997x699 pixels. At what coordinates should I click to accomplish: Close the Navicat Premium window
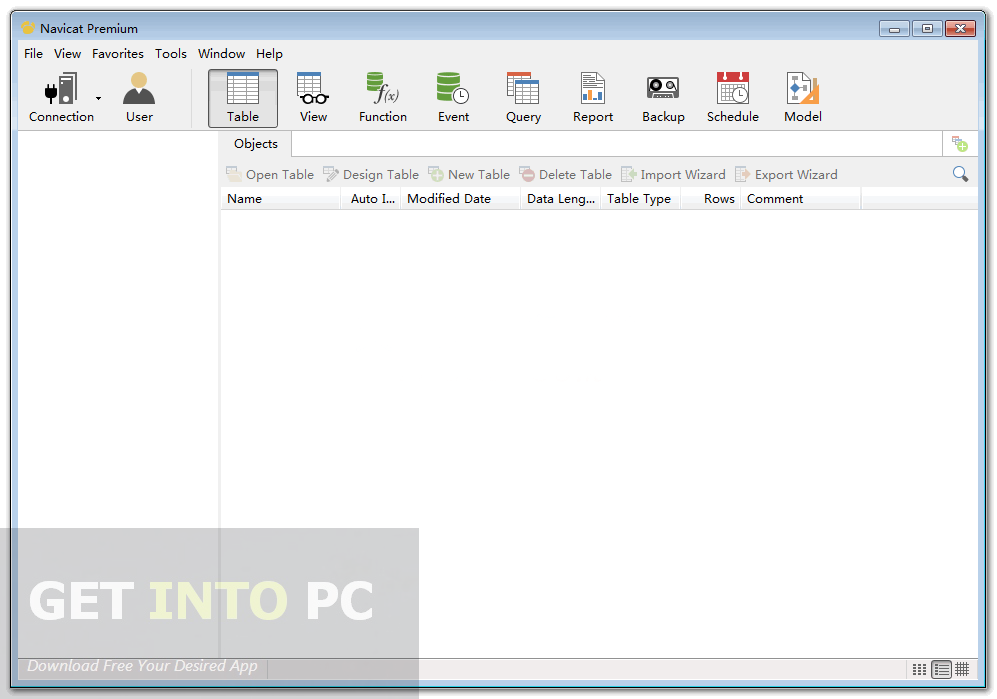961,29
